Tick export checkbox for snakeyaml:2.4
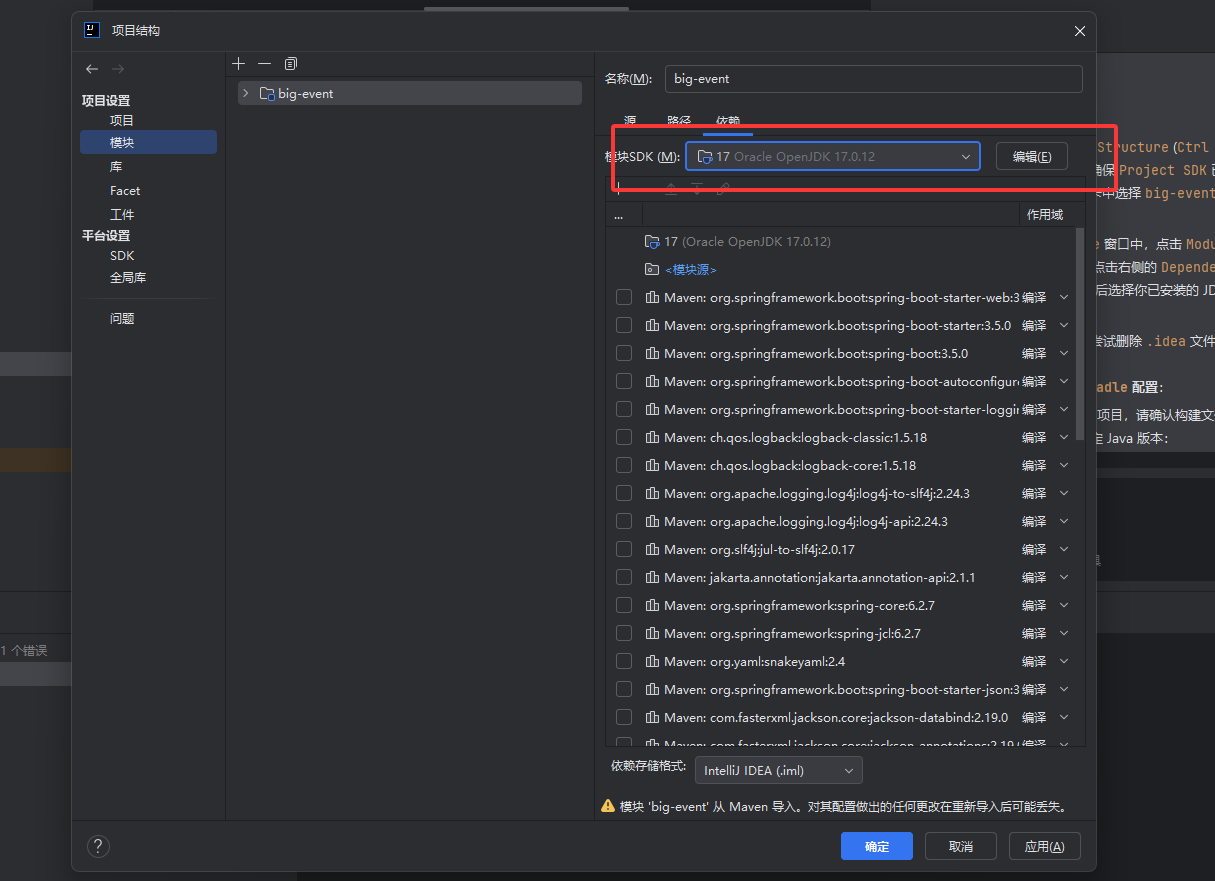 pos(624,661)
